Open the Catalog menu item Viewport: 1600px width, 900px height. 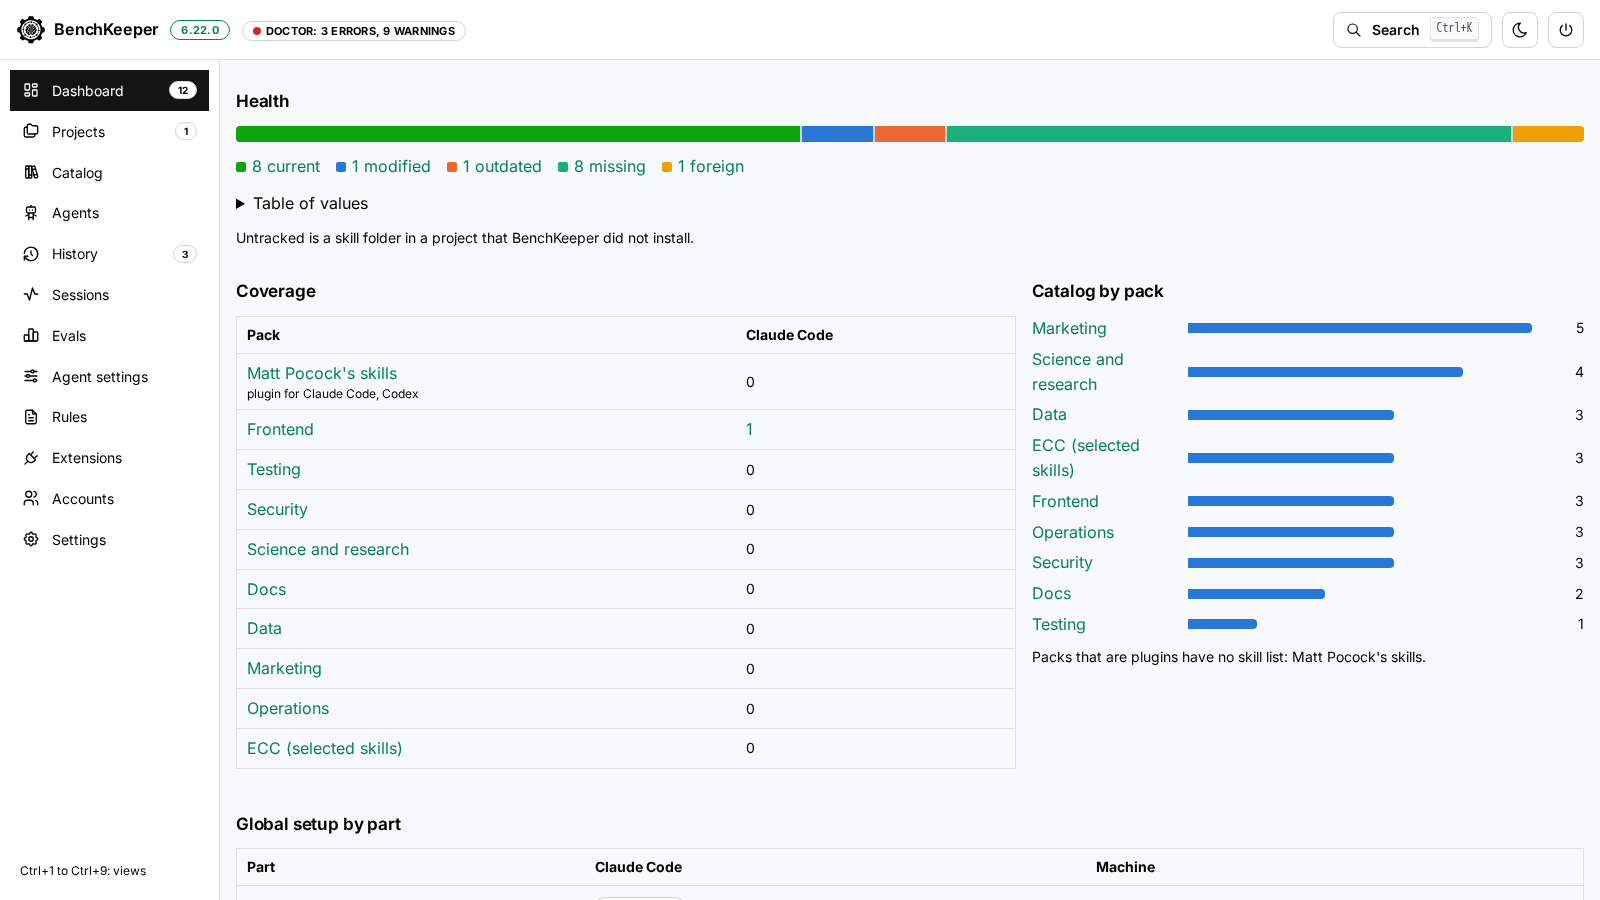109,172
